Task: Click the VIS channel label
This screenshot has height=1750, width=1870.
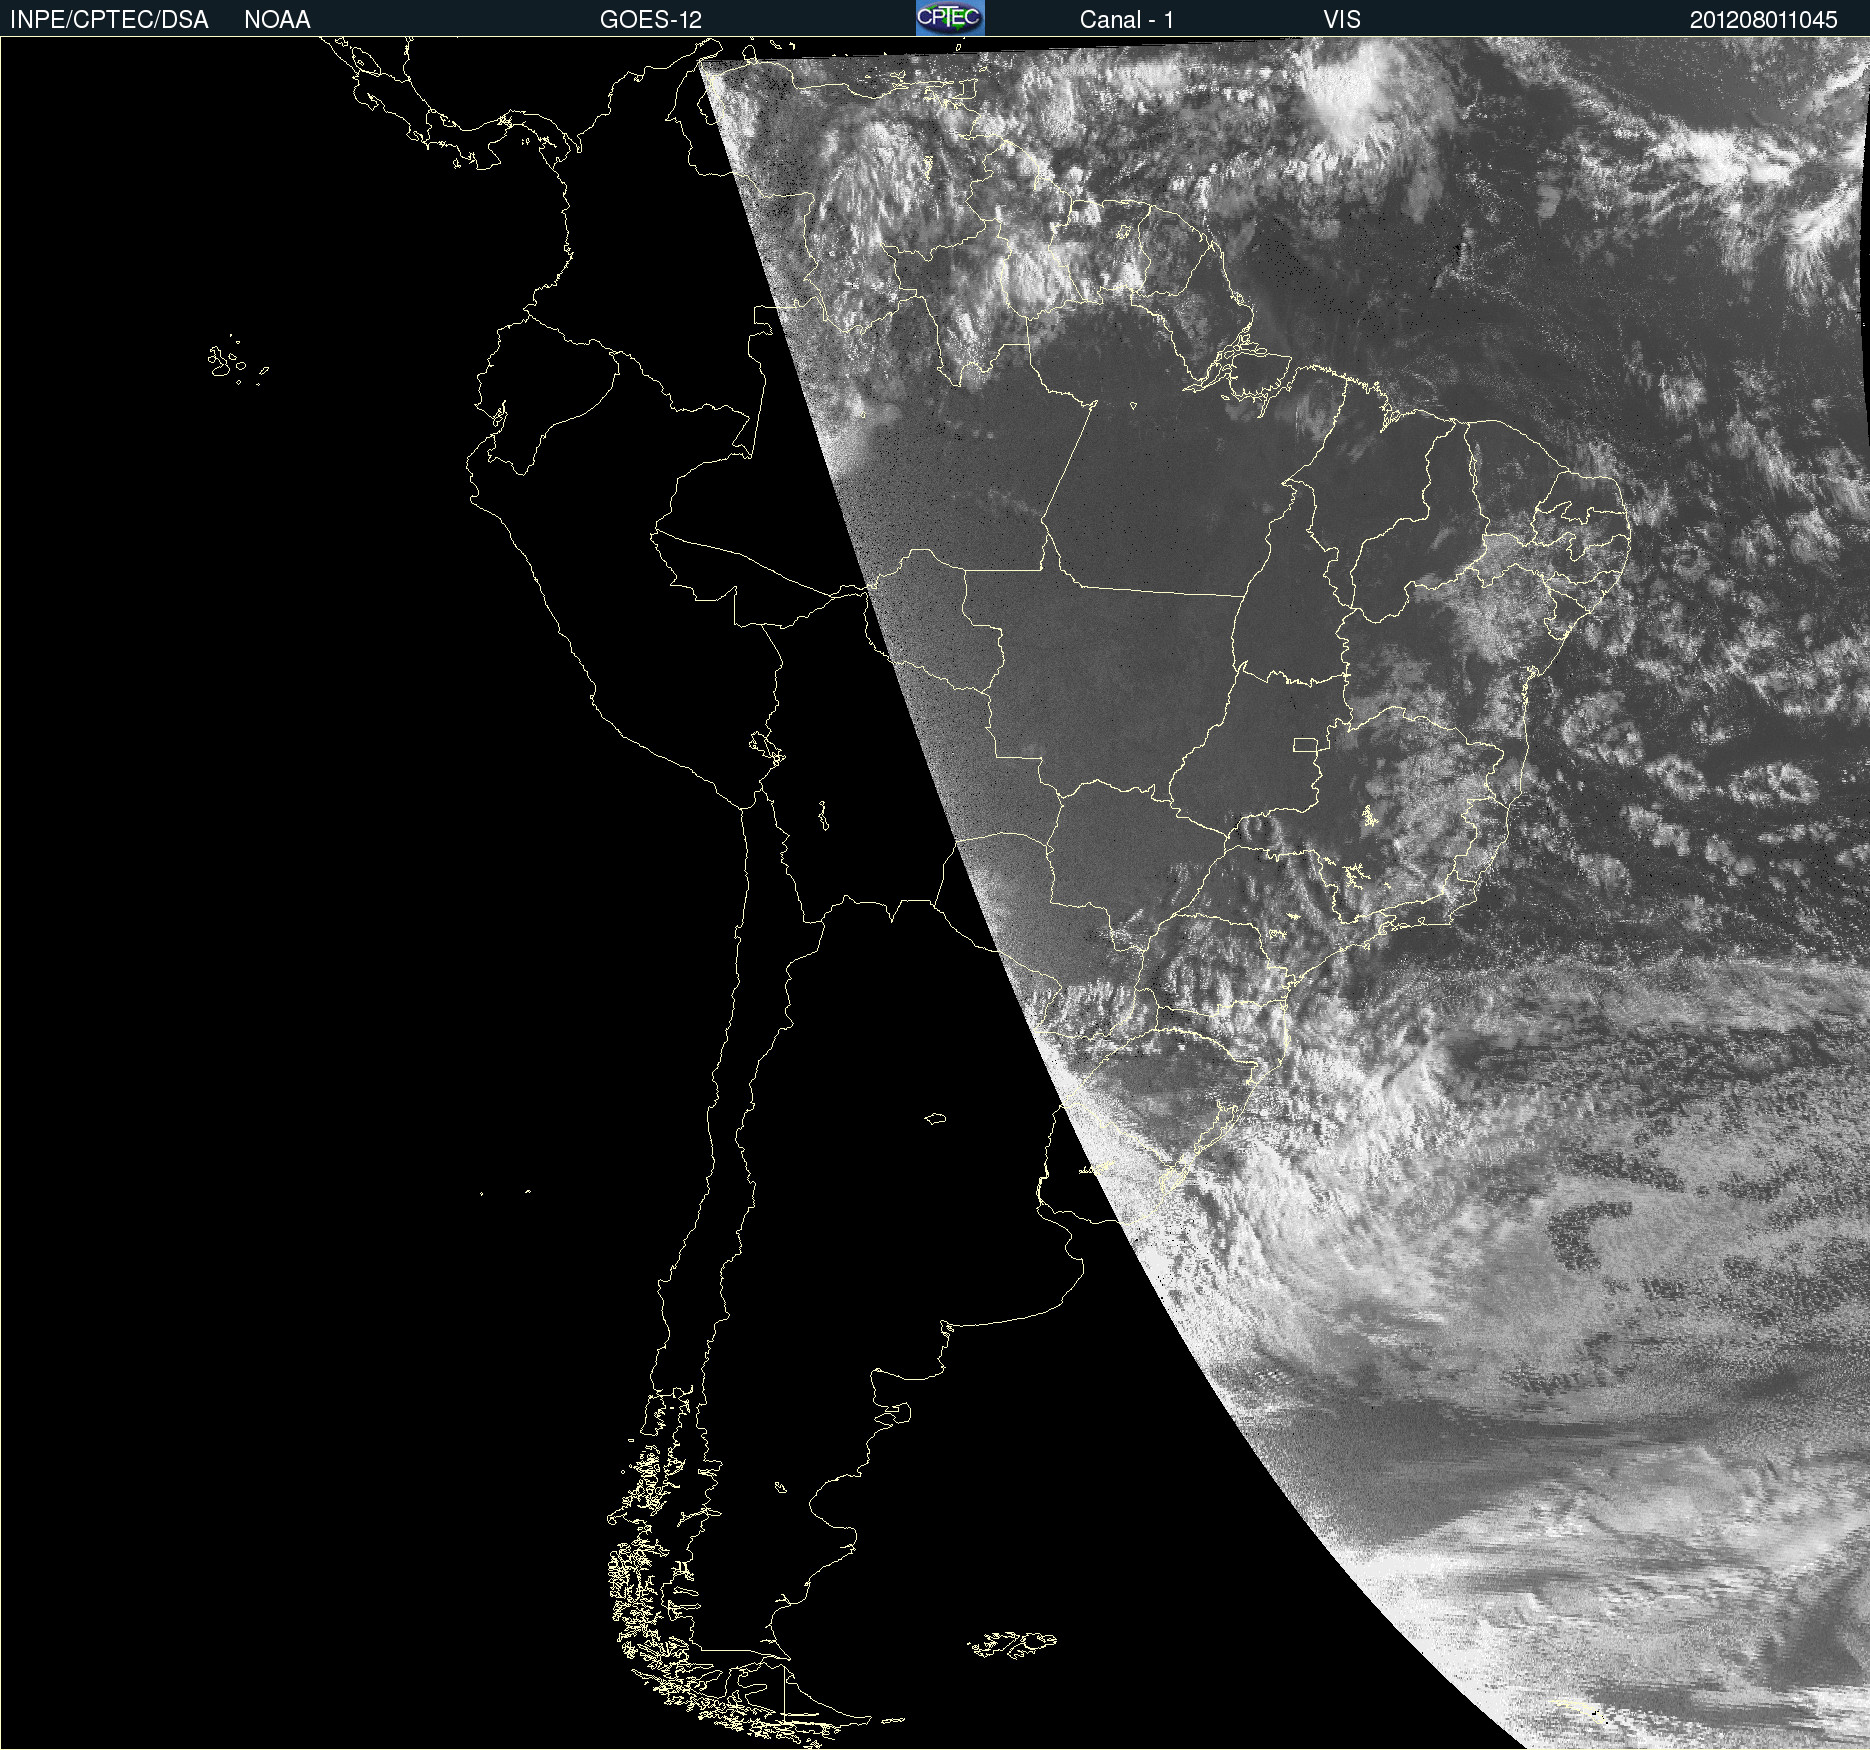Action: pos(1342,20)
